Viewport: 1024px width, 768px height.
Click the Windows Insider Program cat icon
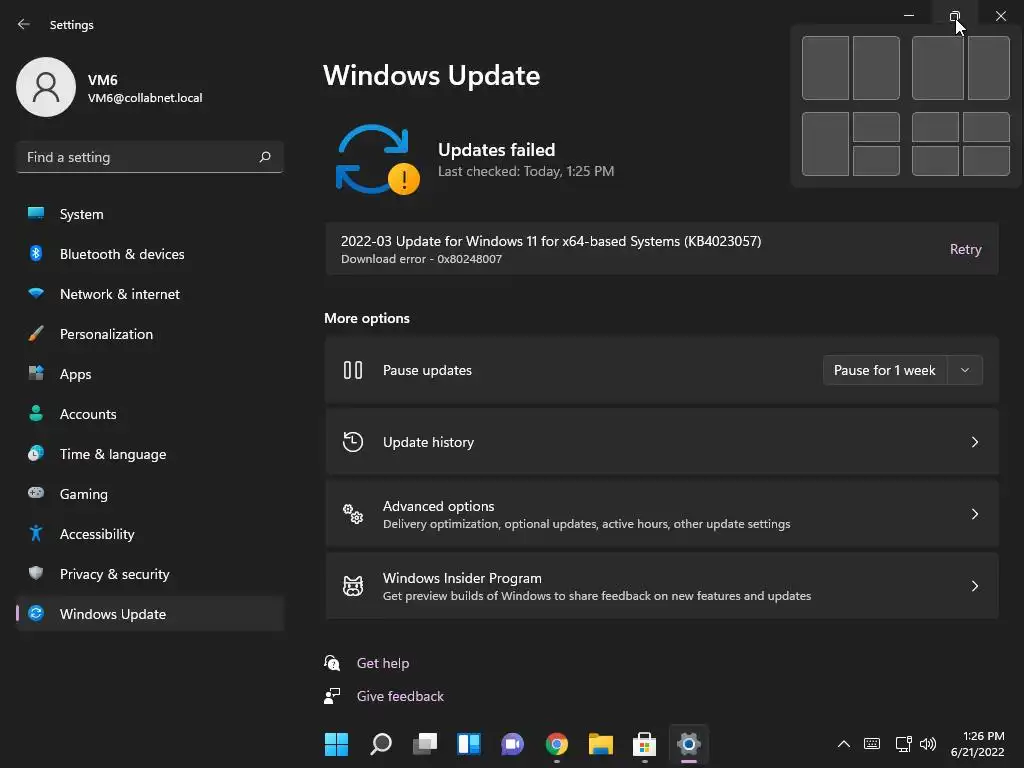(x=353, y=586)
